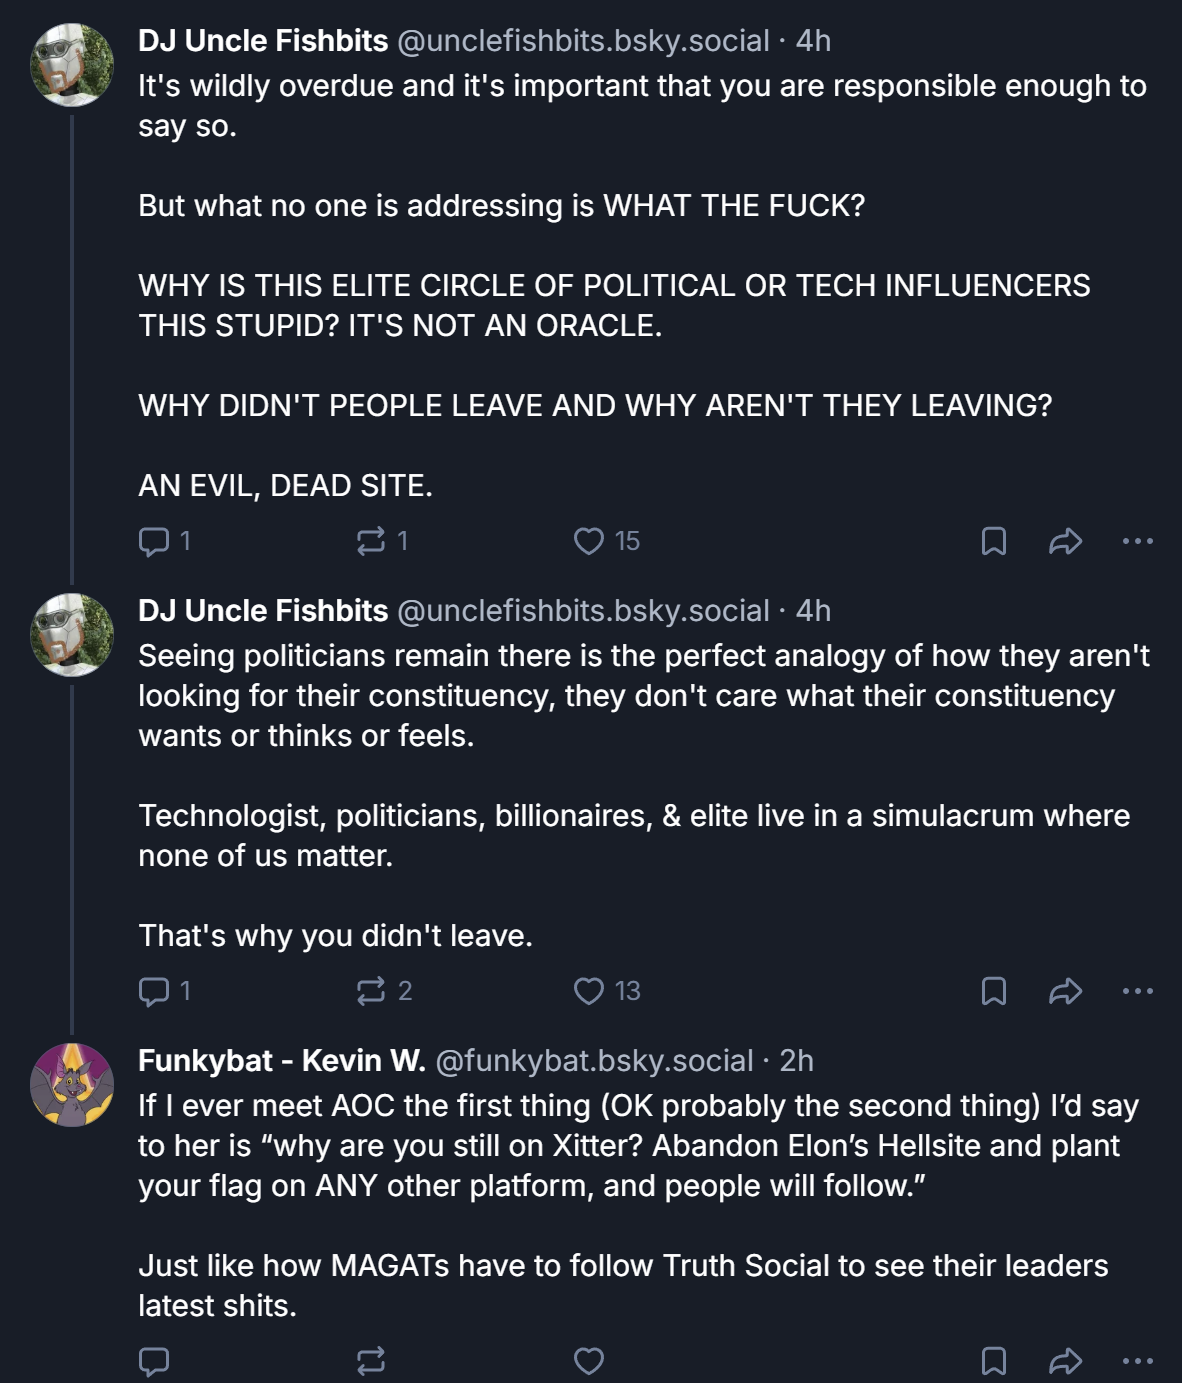The height and width of the screenshot is (1383, 1182).
Task: View Funkybat's bat avatar
Action: (72, 1085)
